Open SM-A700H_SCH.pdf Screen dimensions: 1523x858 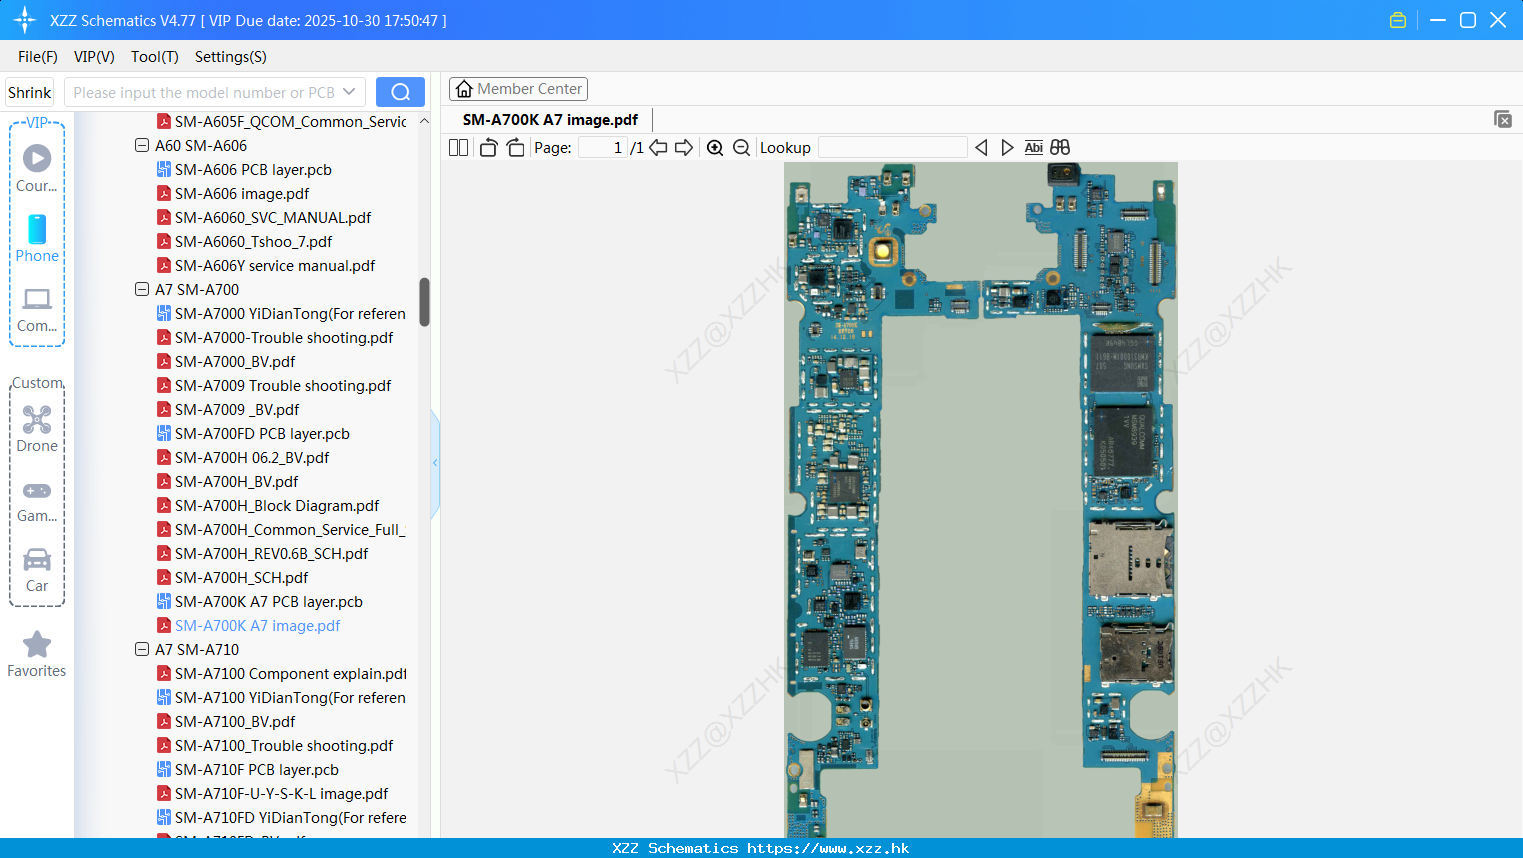click(x=241, y=578)
